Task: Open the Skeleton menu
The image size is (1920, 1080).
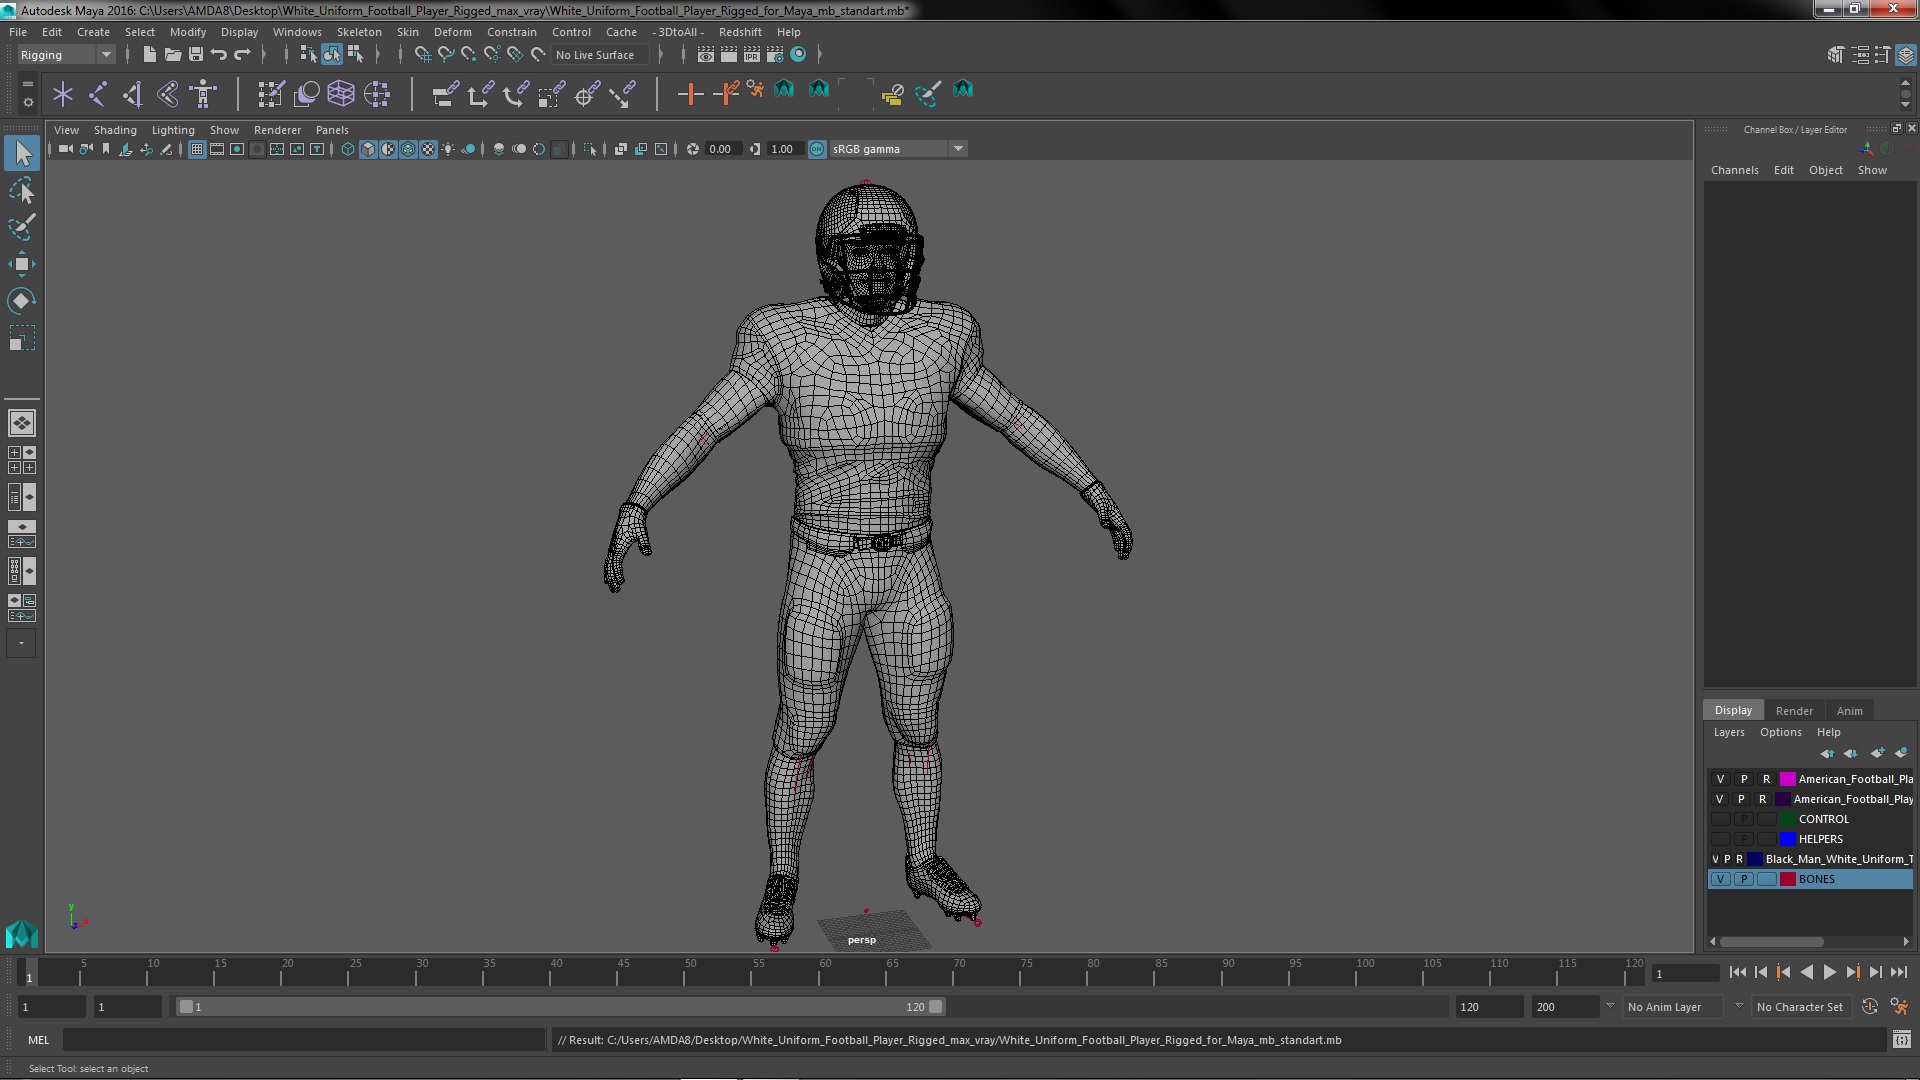Action: coord(358,32)
